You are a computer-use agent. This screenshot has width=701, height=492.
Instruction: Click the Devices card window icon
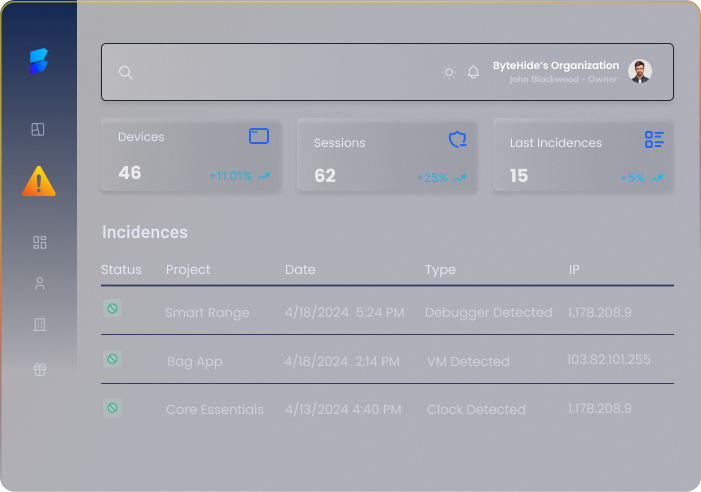(x=259, y=136)
